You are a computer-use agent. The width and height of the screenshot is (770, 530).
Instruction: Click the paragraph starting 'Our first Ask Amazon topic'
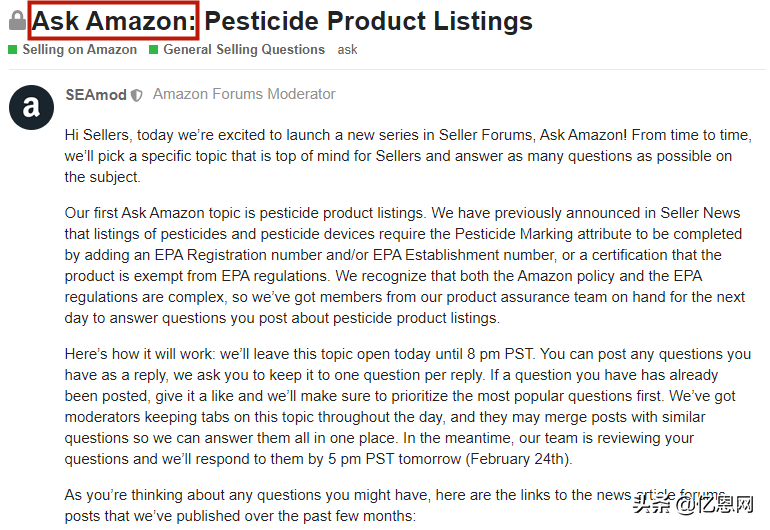pyautogui.click(x=405, y=265)
